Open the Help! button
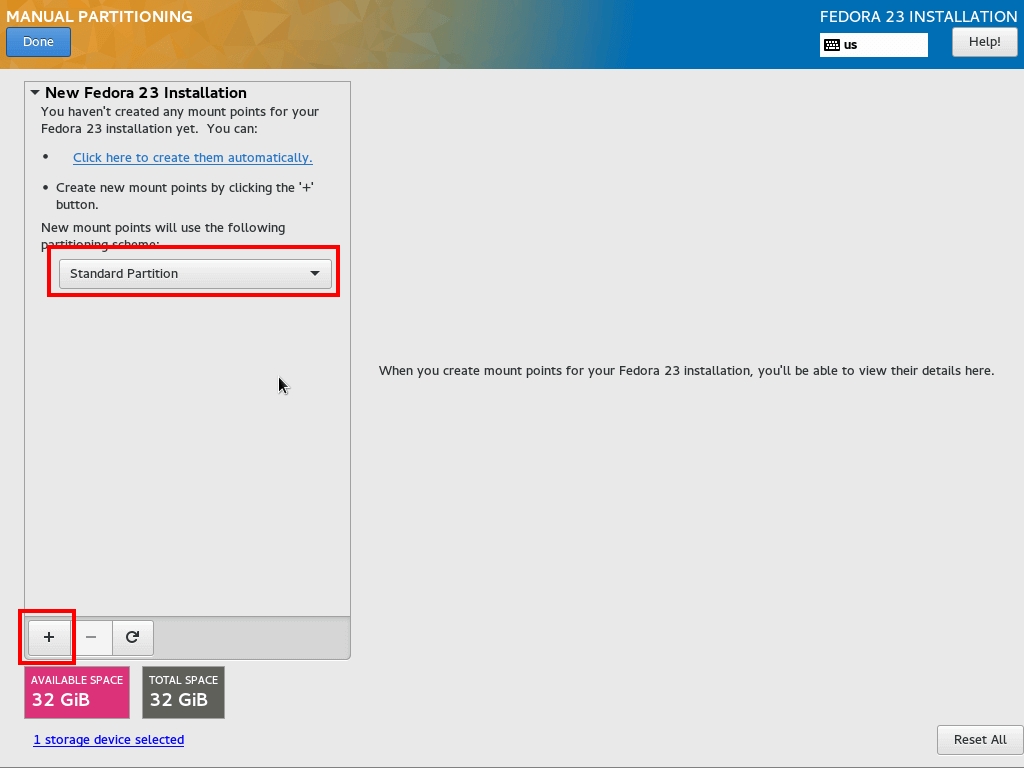1024x768 pixels. (x=984, y=42)
